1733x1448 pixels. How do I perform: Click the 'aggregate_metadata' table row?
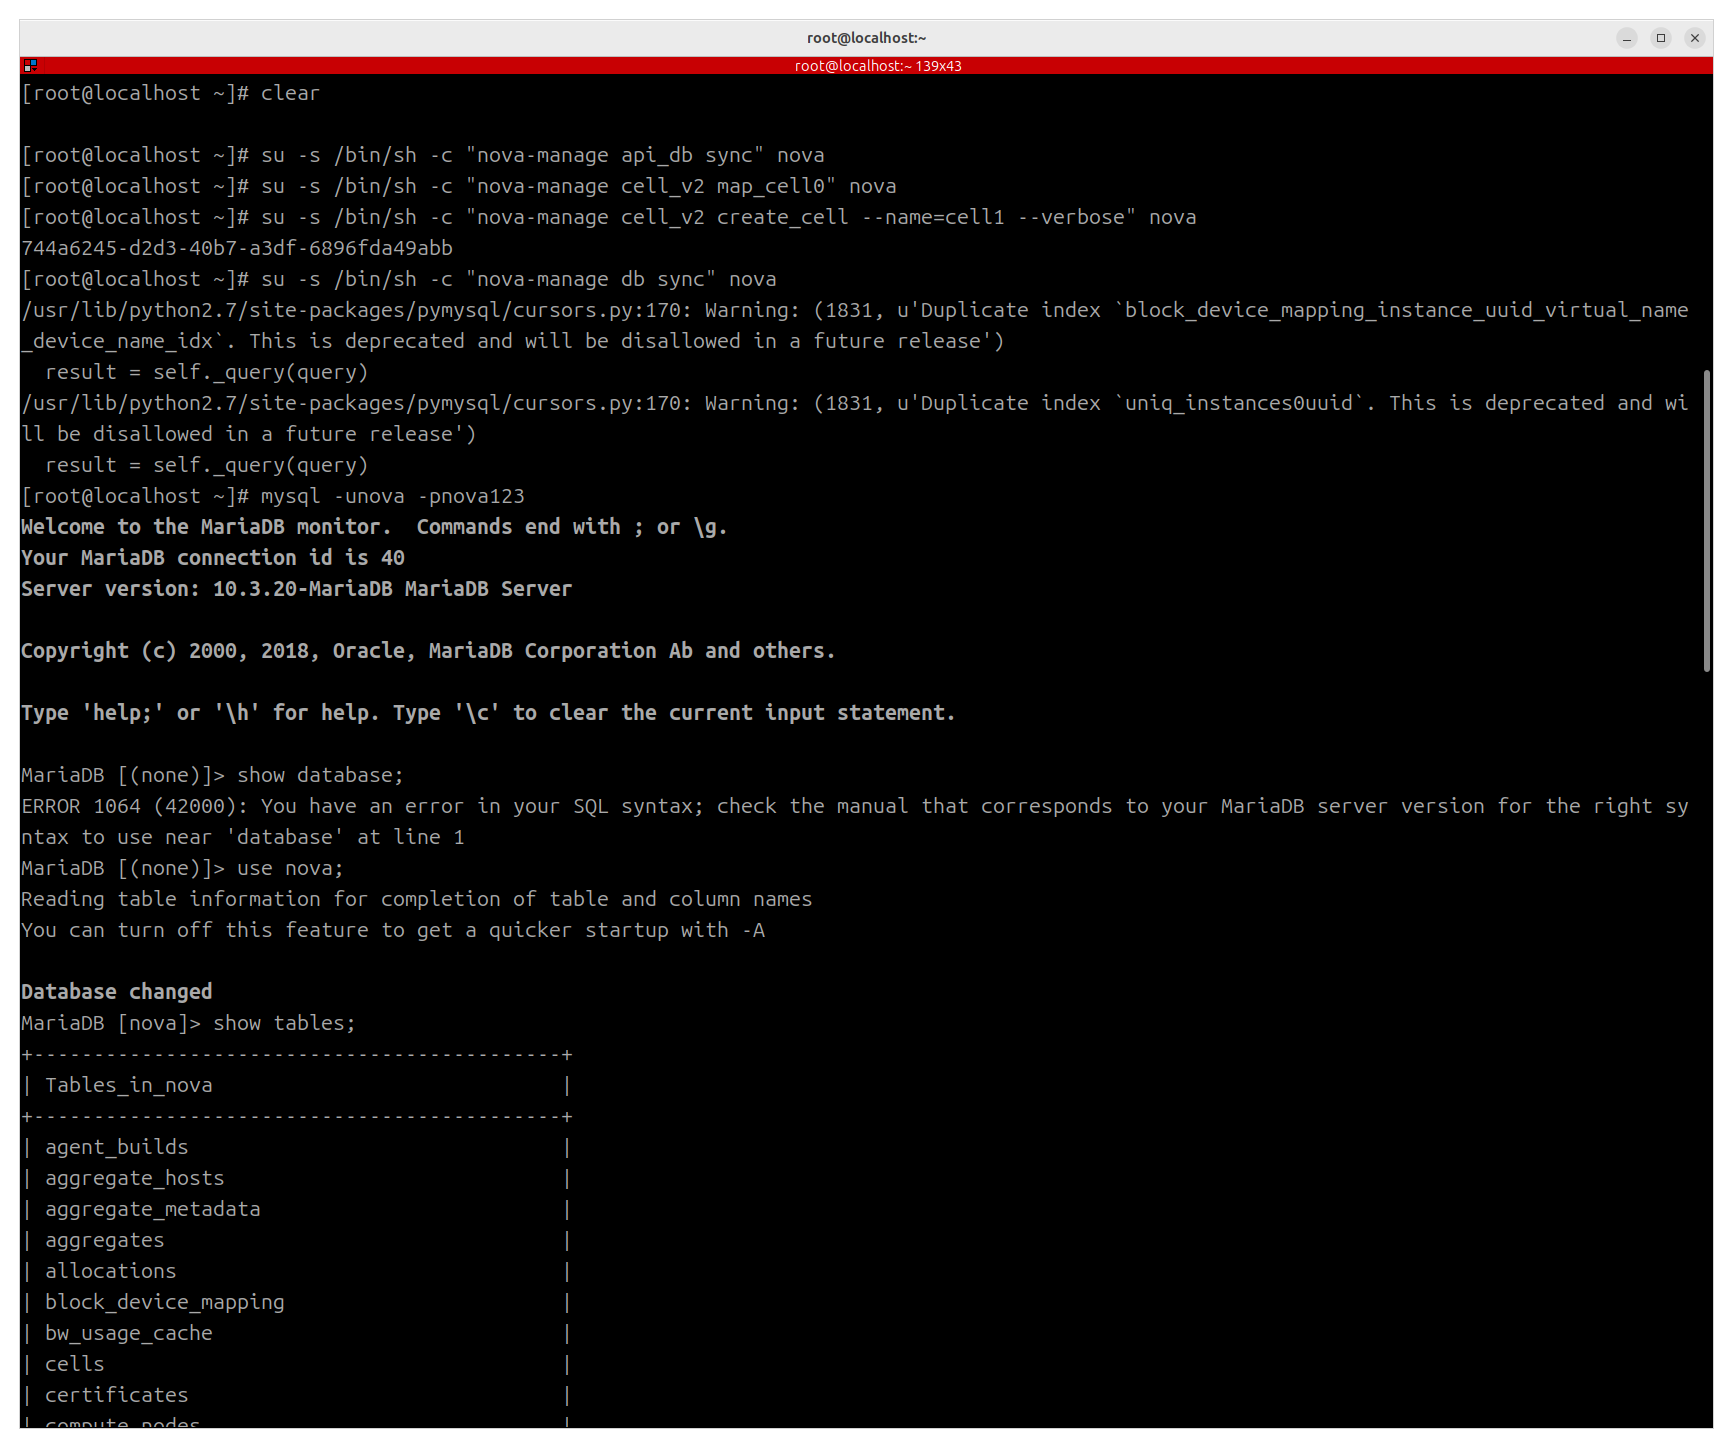297,1209
